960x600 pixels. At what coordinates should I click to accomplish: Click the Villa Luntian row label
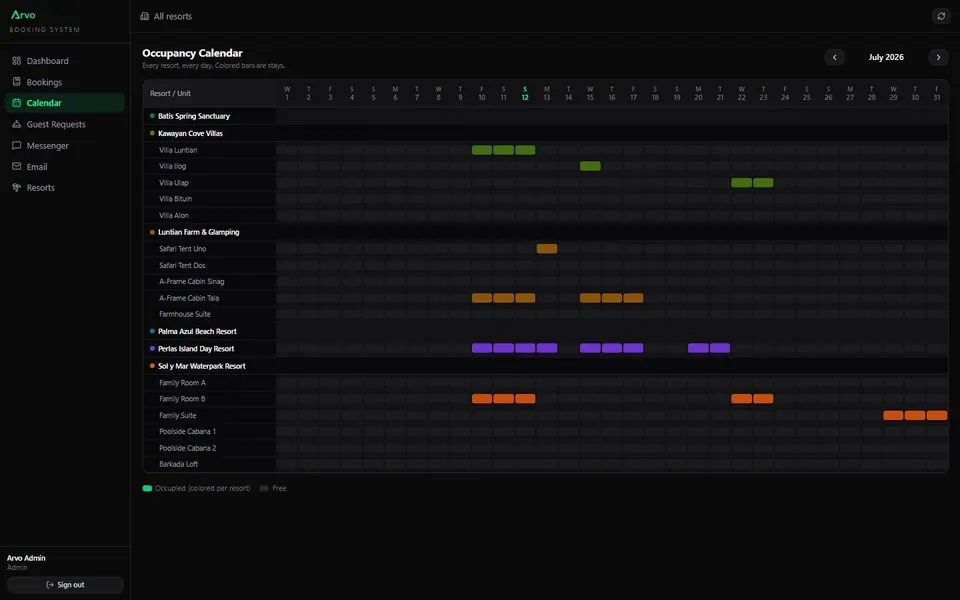coord(178,150)
